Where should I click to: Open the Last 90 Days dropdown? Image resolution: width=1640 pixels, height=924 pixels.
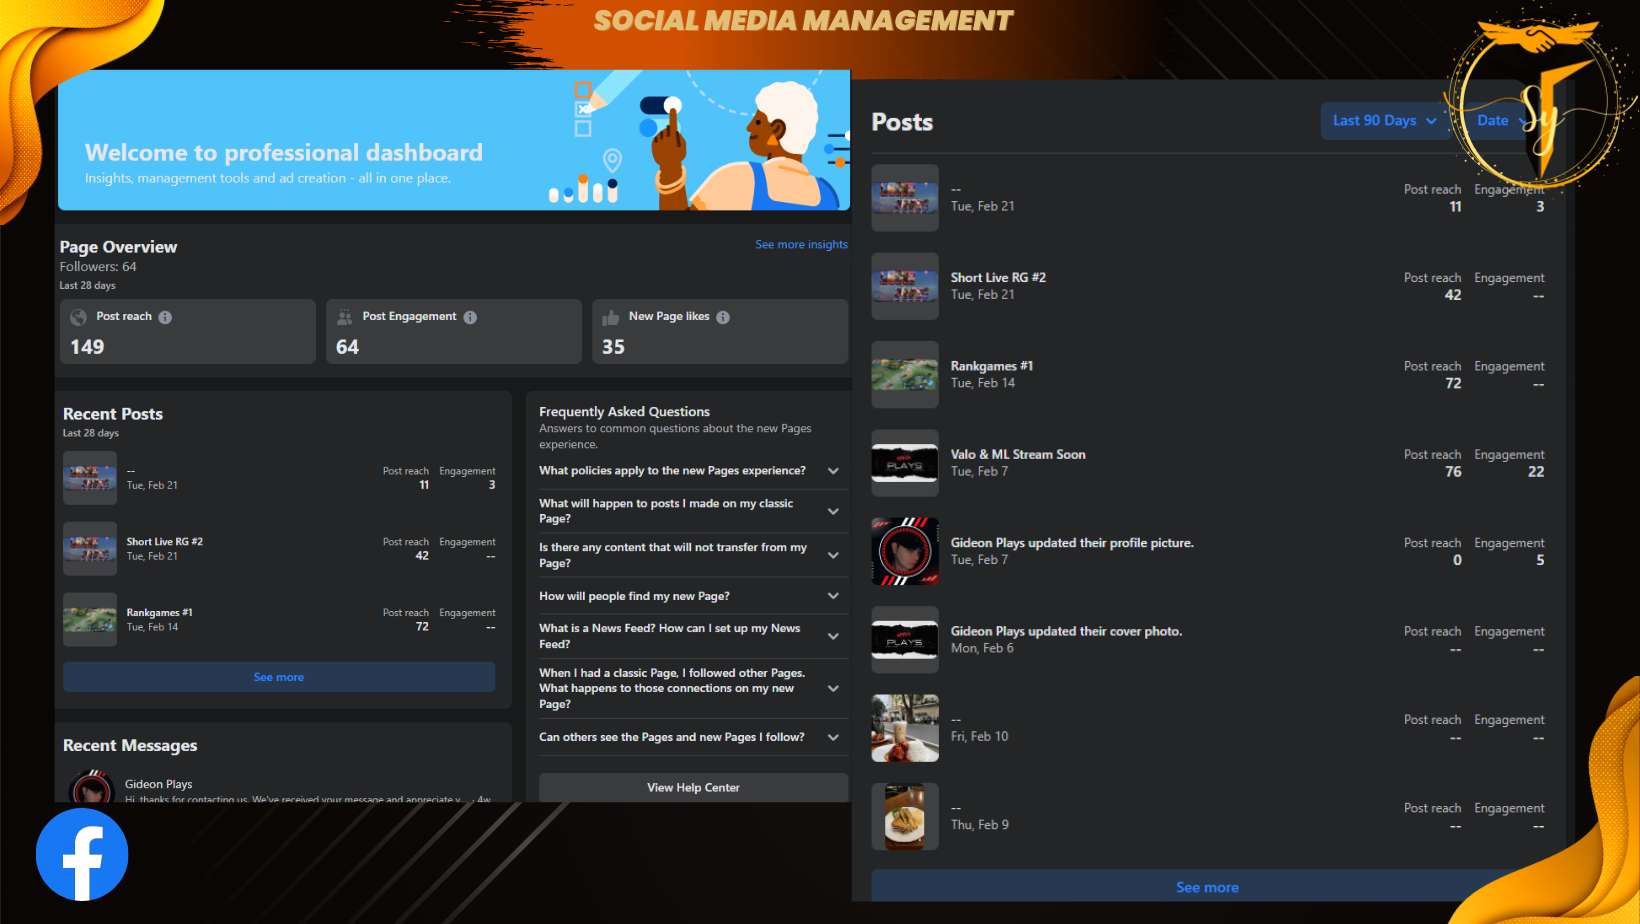point(1385,121)
